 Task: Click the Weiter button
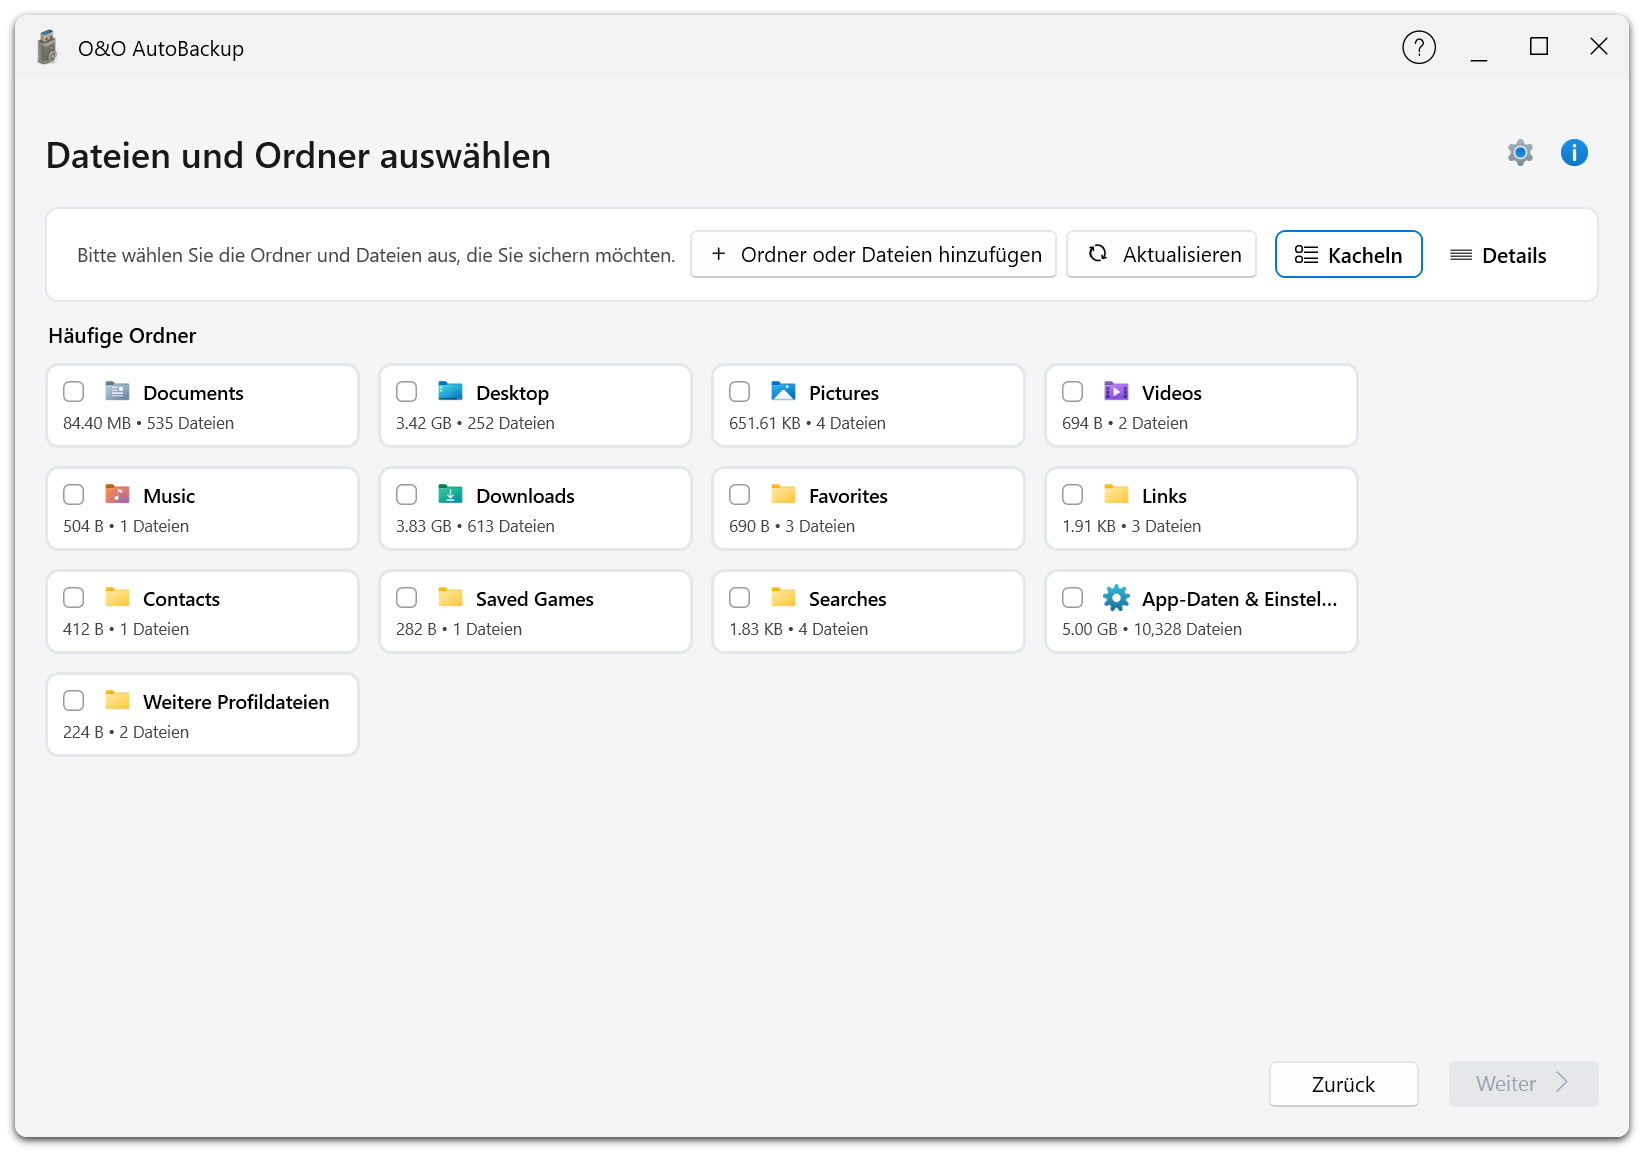point(1523,1084)
